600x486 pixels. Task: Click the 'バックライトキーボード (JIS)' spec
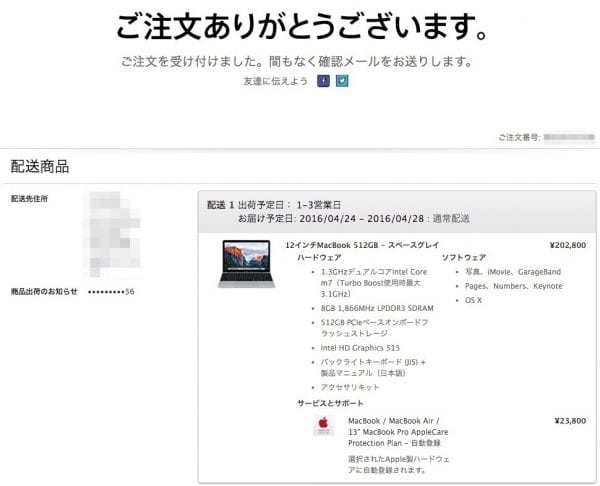[373, 367]
